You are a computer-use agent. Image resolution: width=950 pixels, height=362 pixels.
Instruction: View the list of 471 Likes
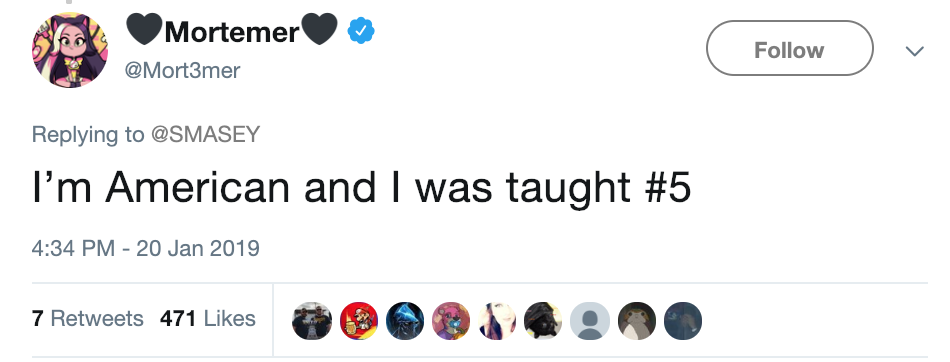207,318
